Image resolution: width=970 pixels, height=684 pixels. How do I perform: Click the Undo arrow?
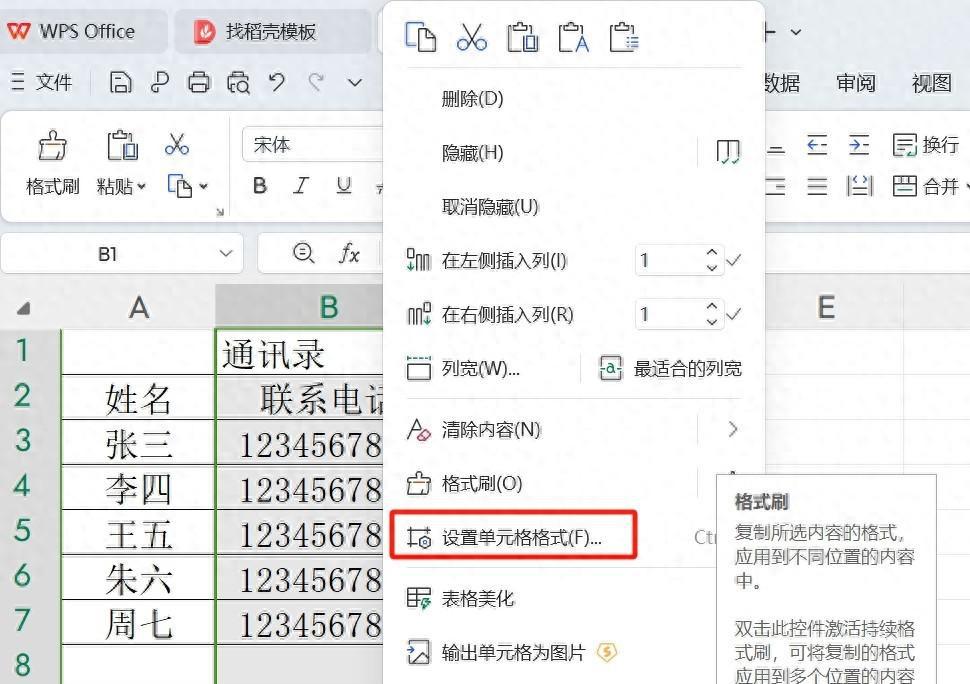click(x=277, y=82)
